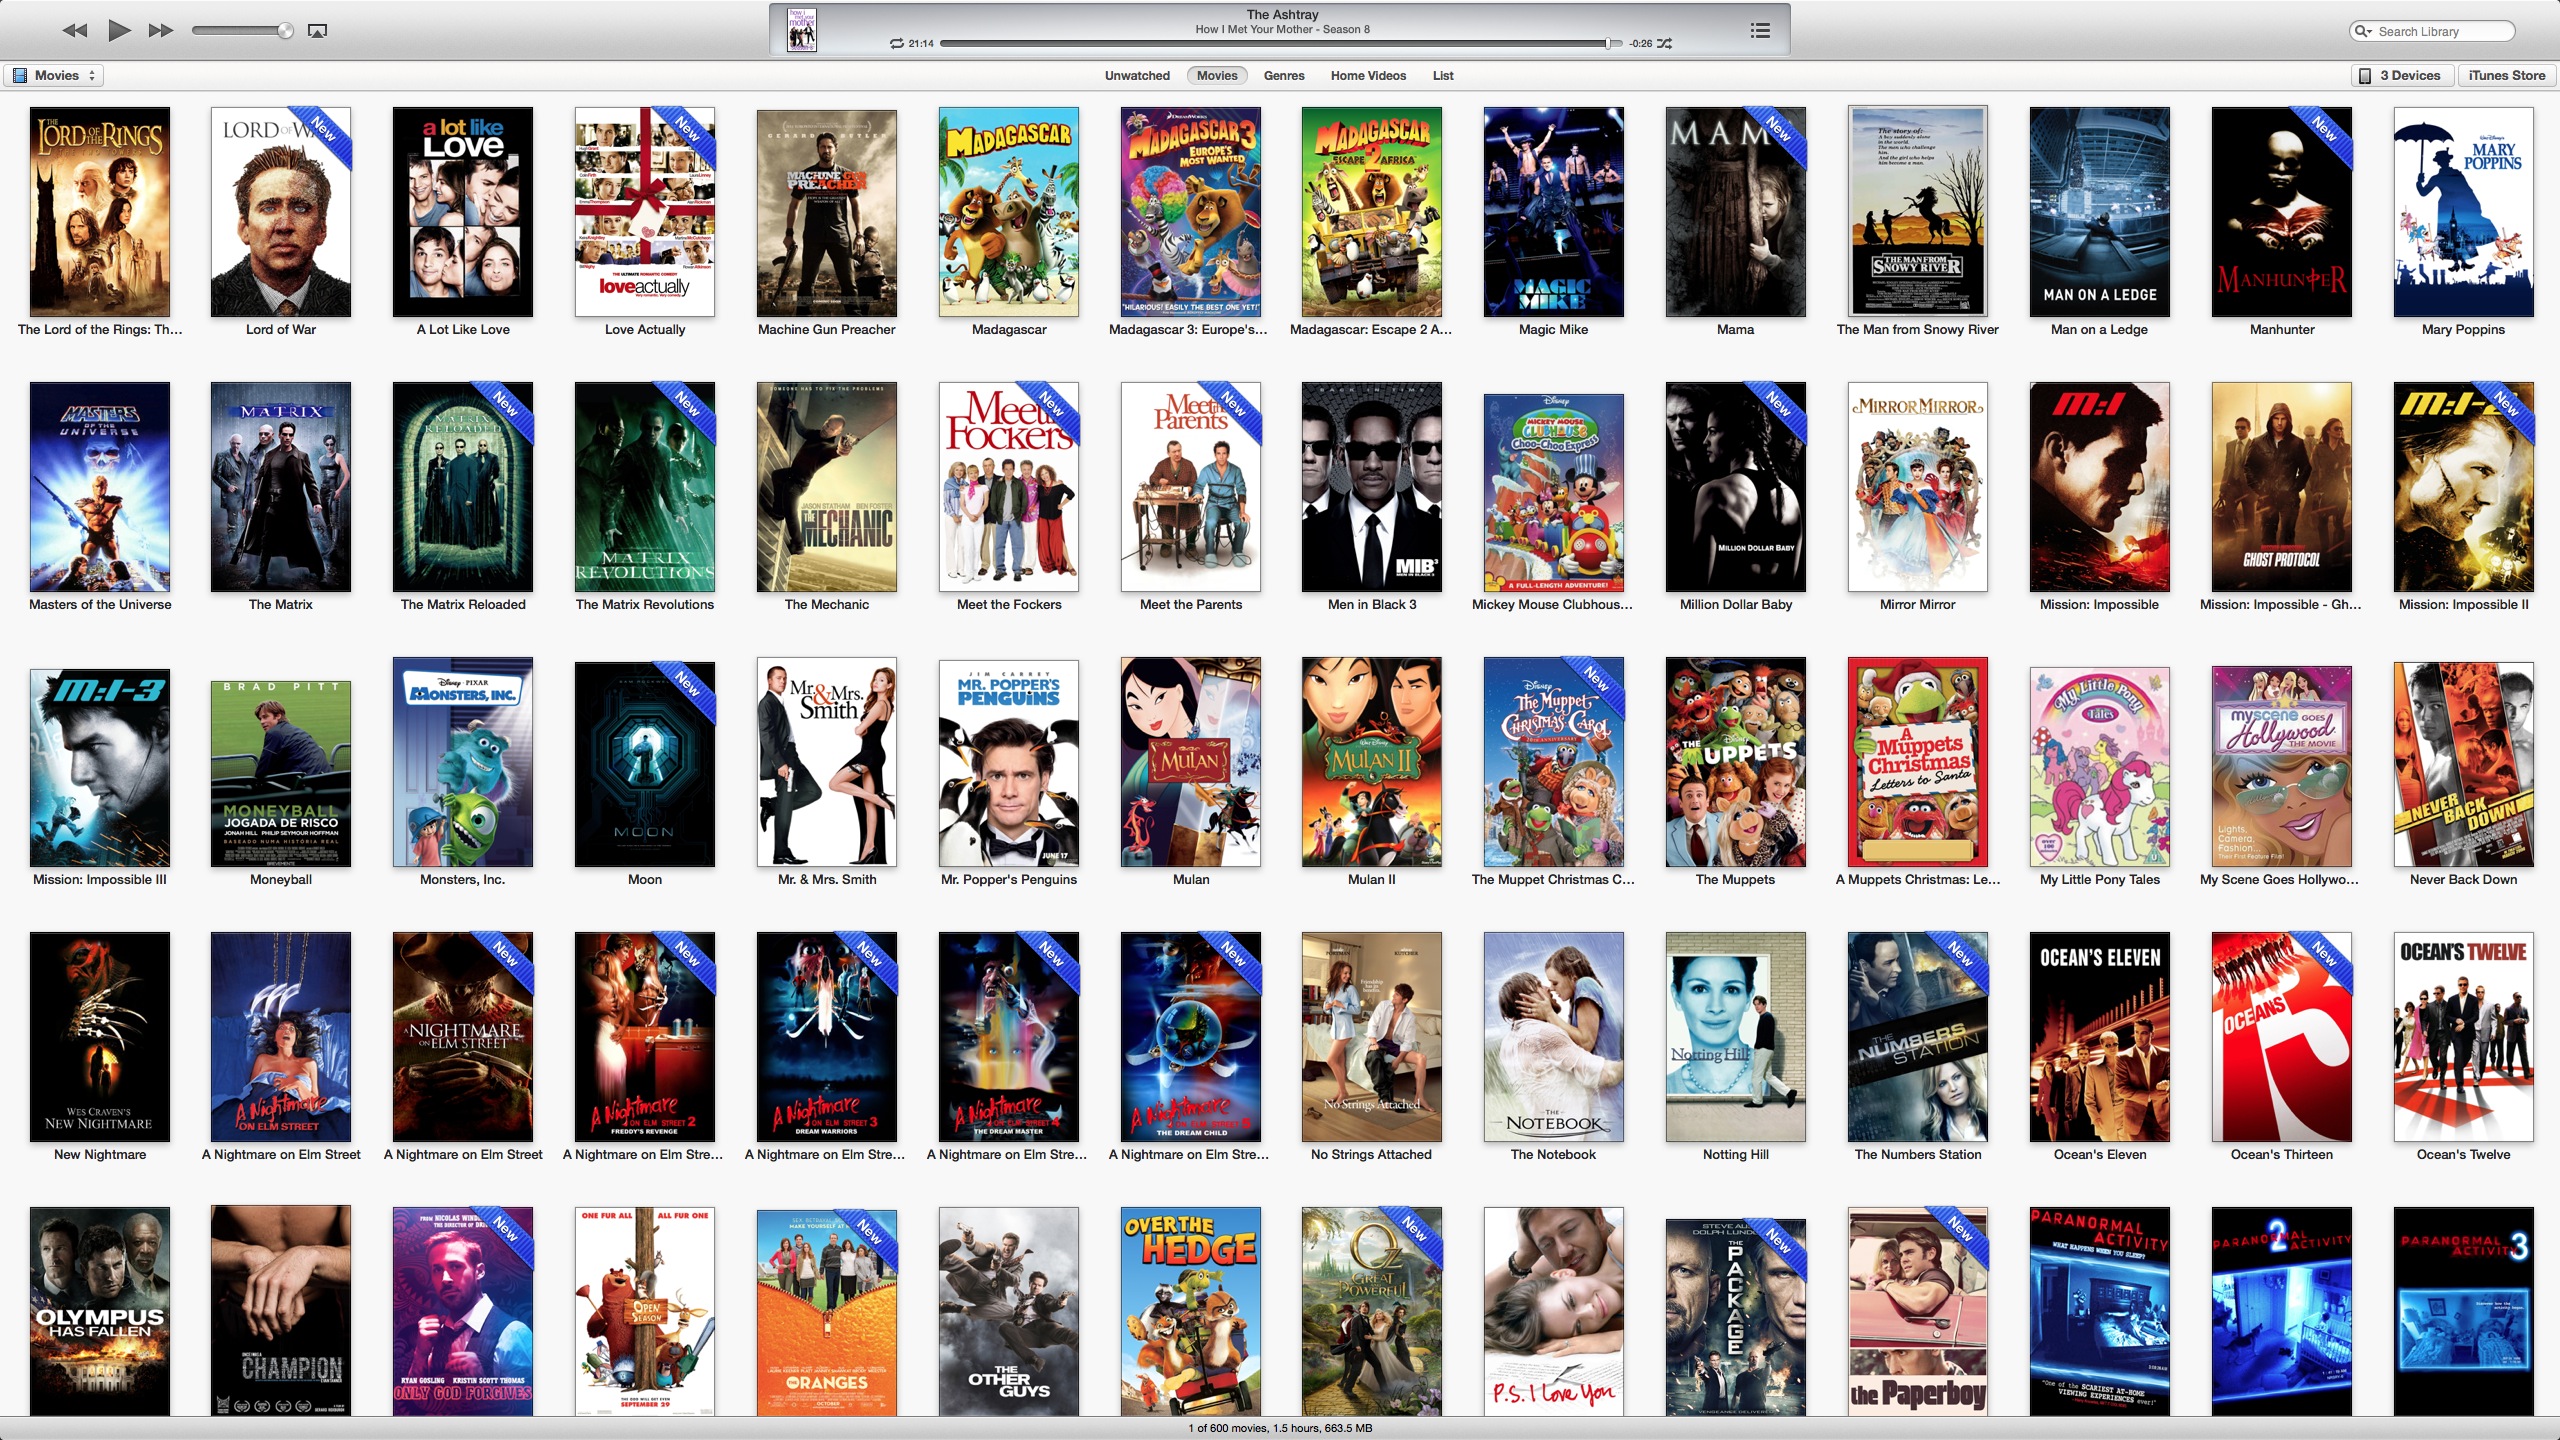This screenshot has height=1440, width=2560.
Task: Click The Man from Snowy River title
Action: (x=1918, y=329)
